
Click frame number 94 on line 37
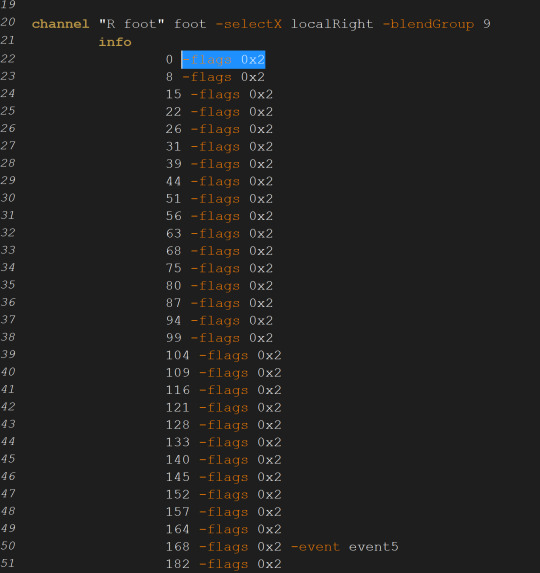[174, 320]
